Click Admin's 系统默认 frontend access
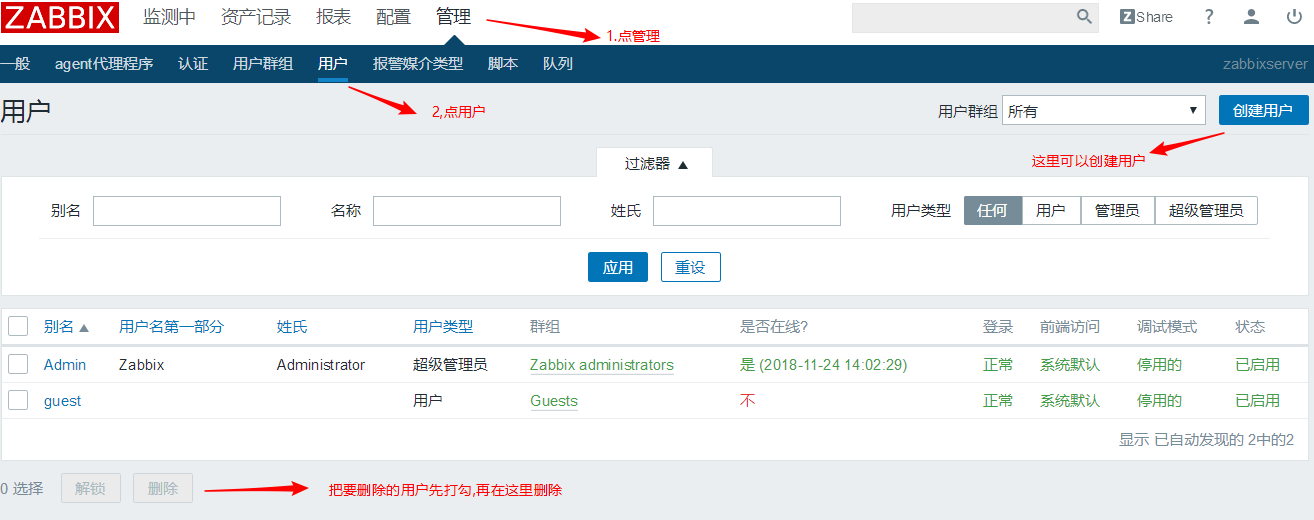Image resolution: width=1314 pixels, height=520 pixels. pyautogui.click(x=1070, y=365)
